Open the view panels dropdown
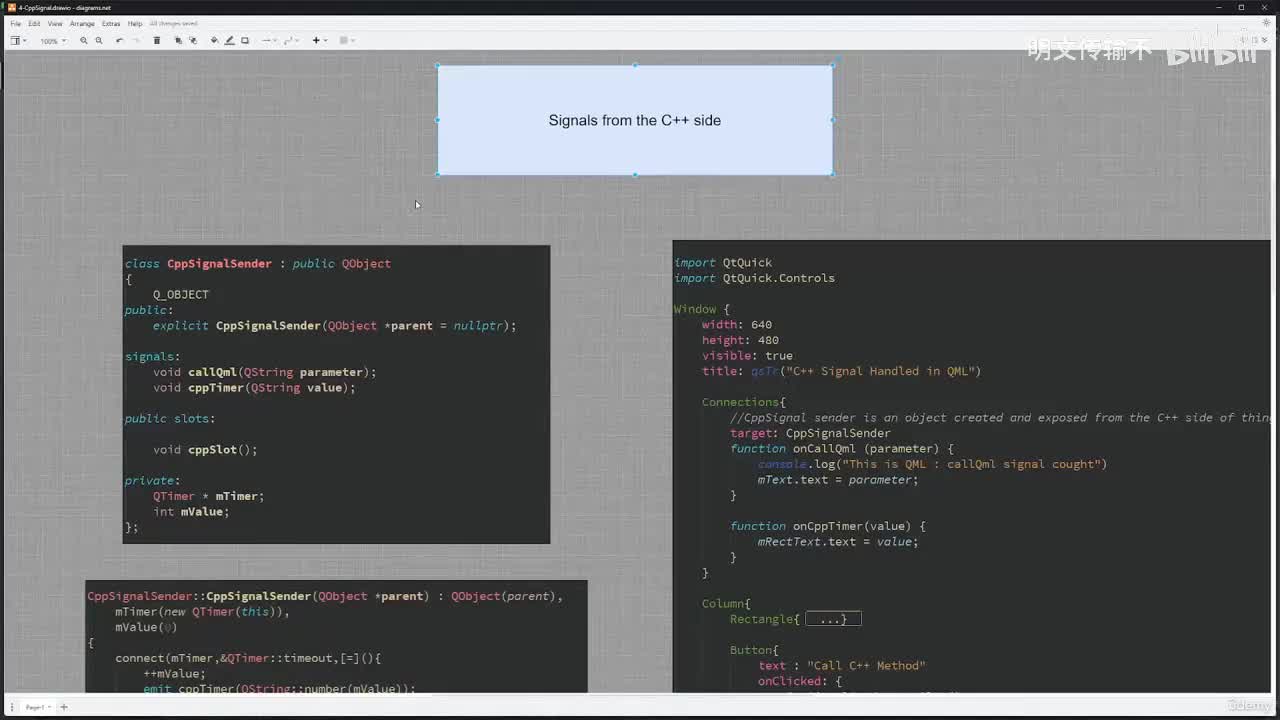Screen dimensions: 1280x720 point(18,41)
